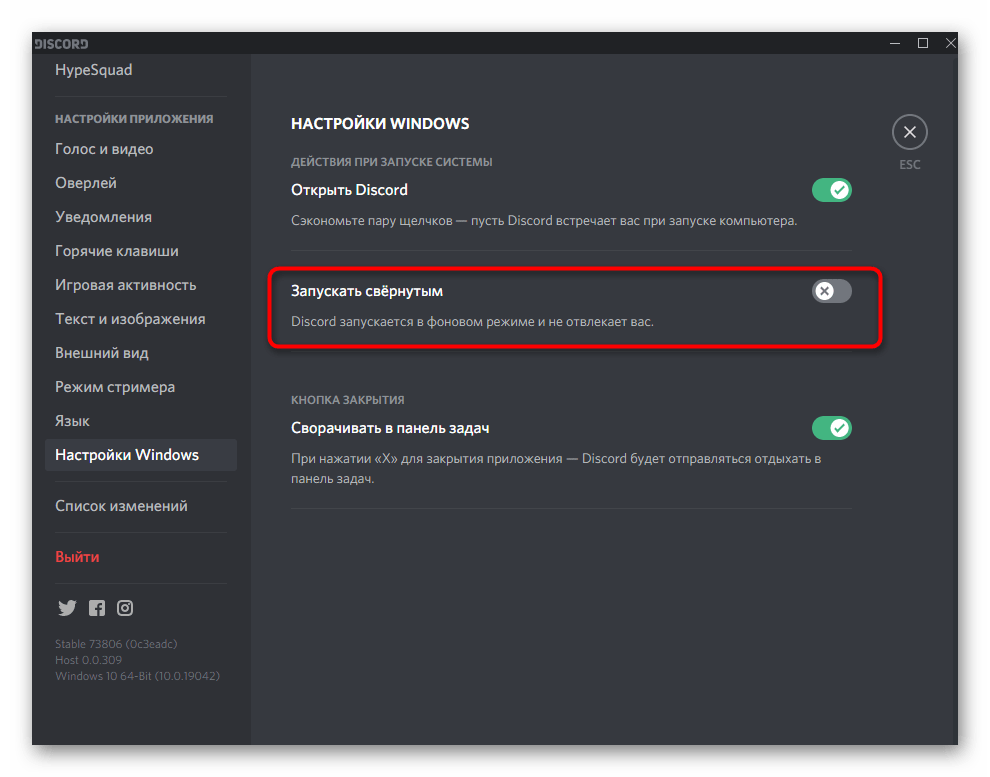Enable the Запускать свёрнутым toggle

coord(832,291)
